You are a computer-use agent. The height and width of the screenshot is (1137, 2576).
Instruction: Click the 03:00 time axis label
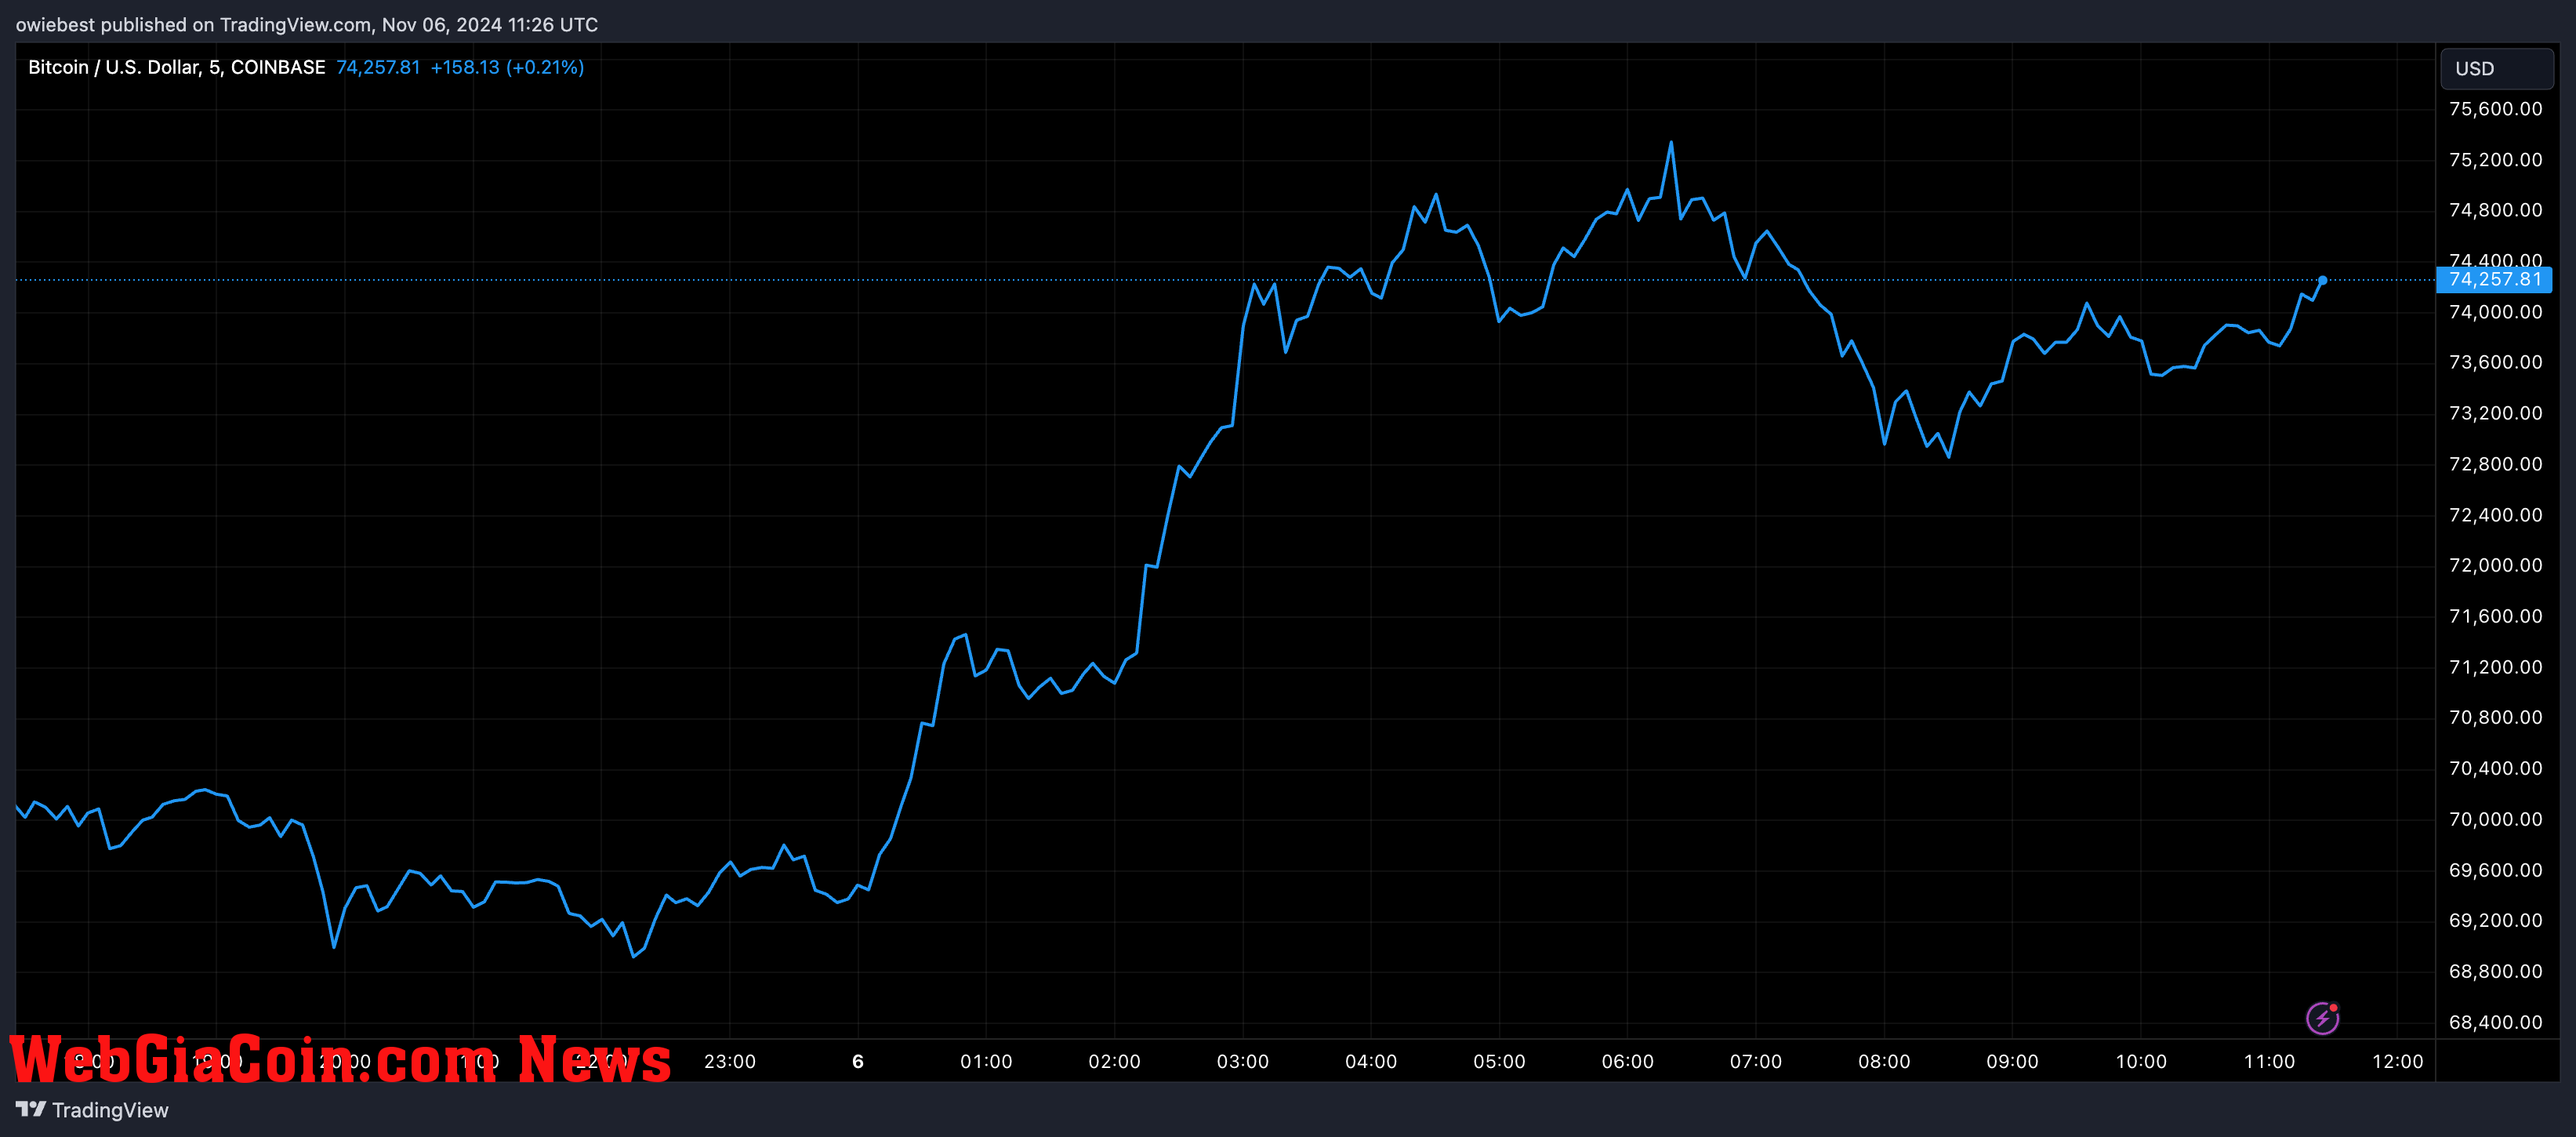point(1243,1062)
